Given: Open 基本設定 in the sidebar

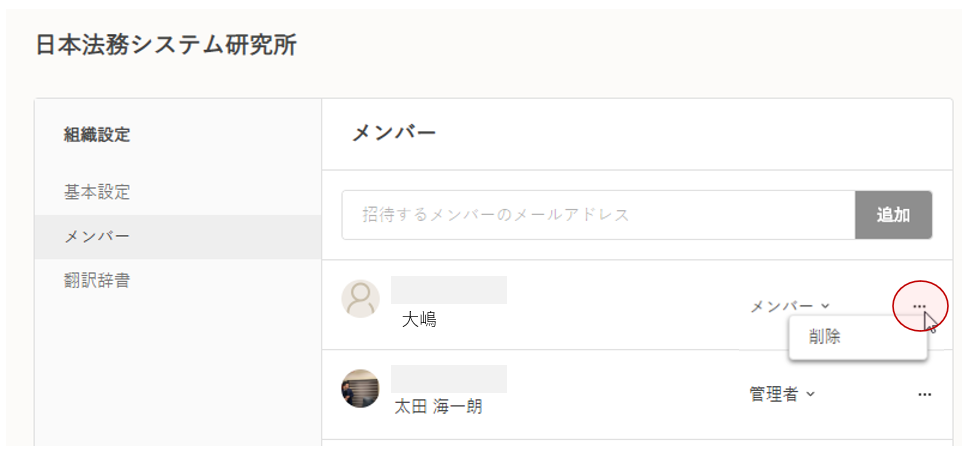Looking at the screenshot, I should point(97,192).
